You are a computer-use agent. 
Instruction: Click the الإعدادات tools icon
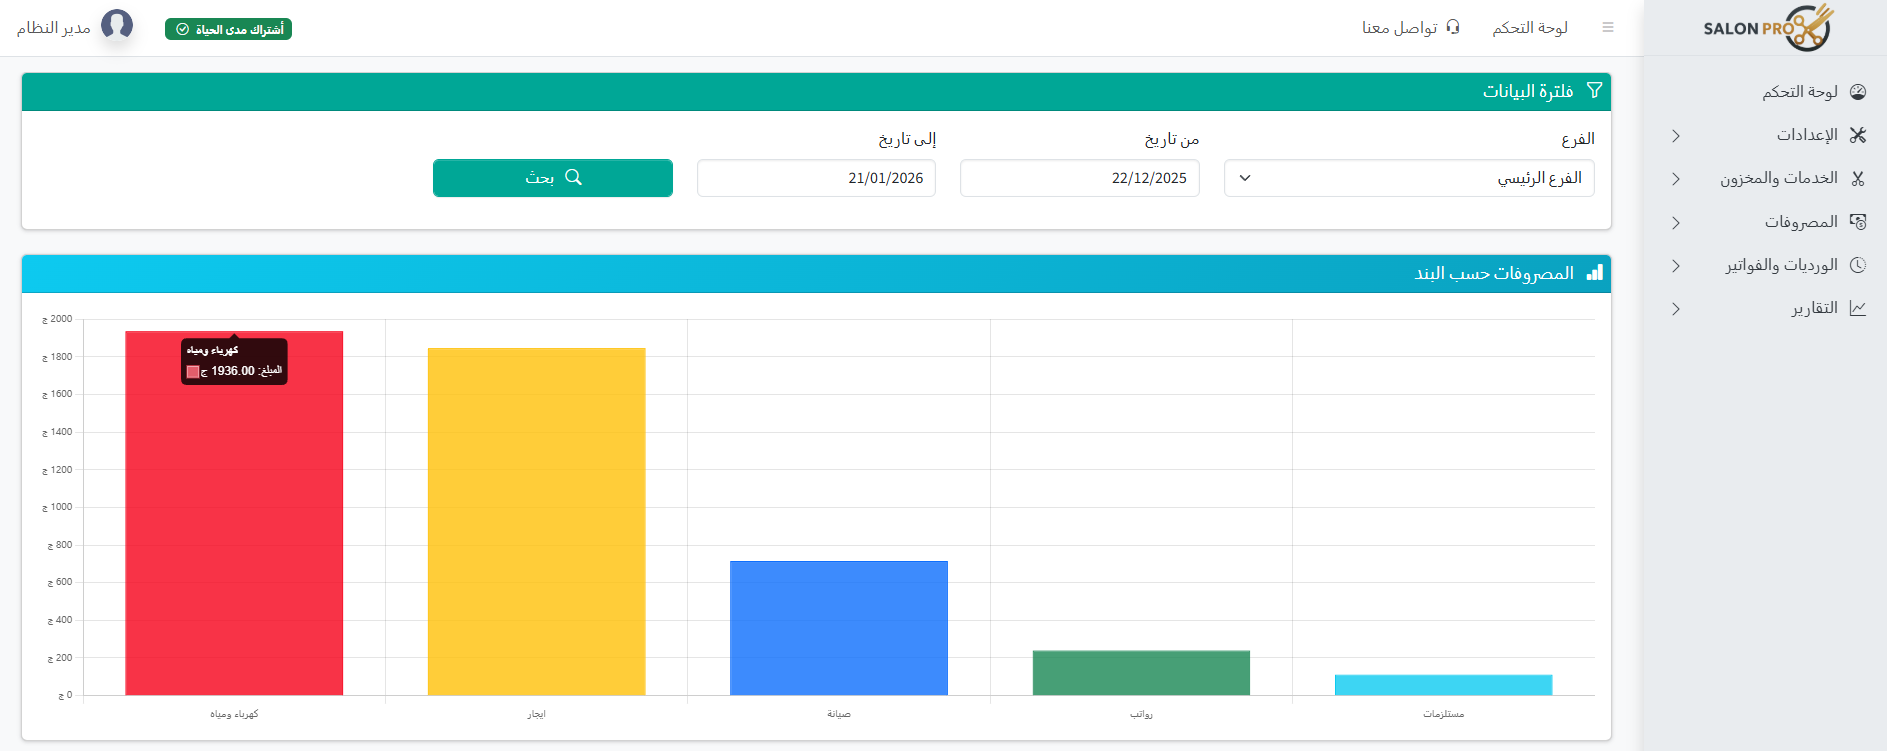(x=1858, y=135)
